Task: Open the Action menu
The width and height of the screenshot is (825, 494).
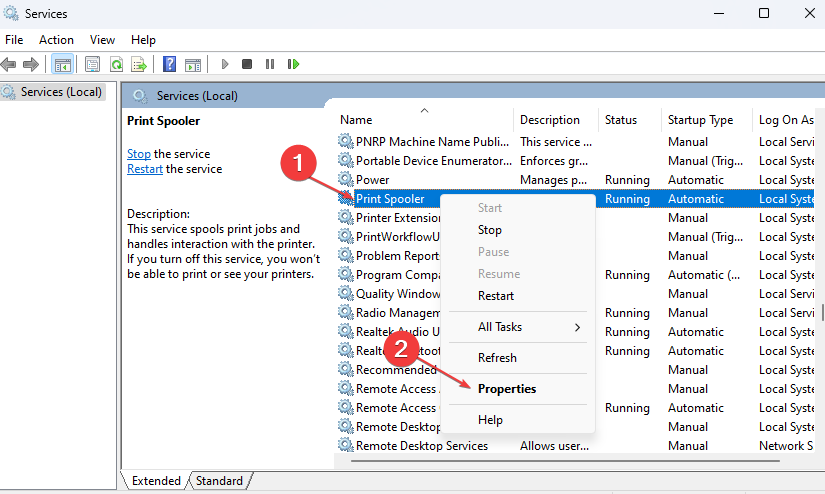Action: pos(56,40)
